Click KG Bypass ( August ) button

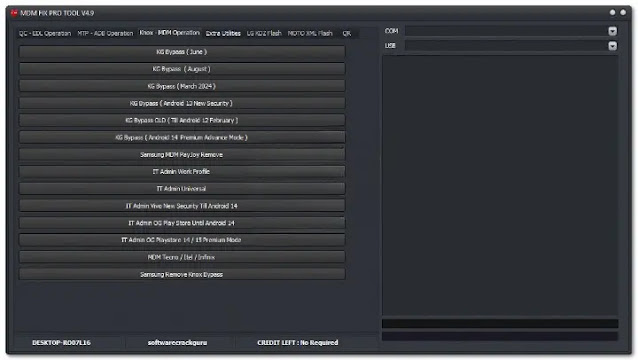(x=182, y=69)
